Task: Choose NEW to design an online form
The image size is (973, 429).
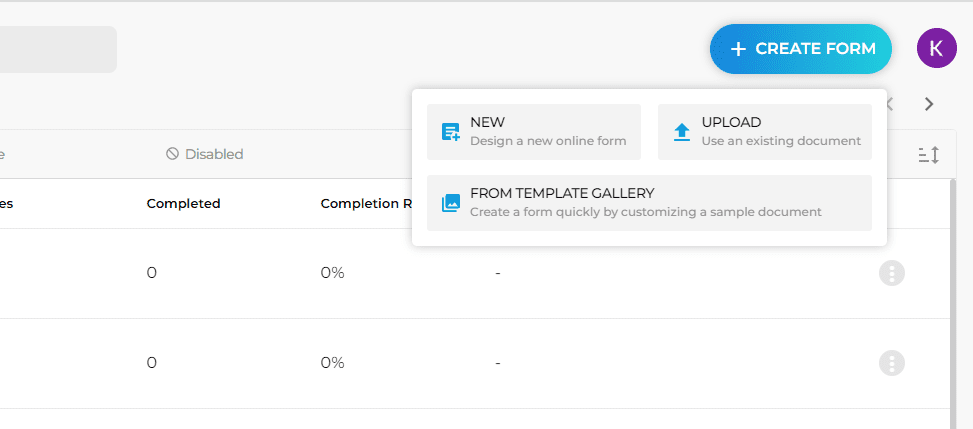Action: [534, 132]
